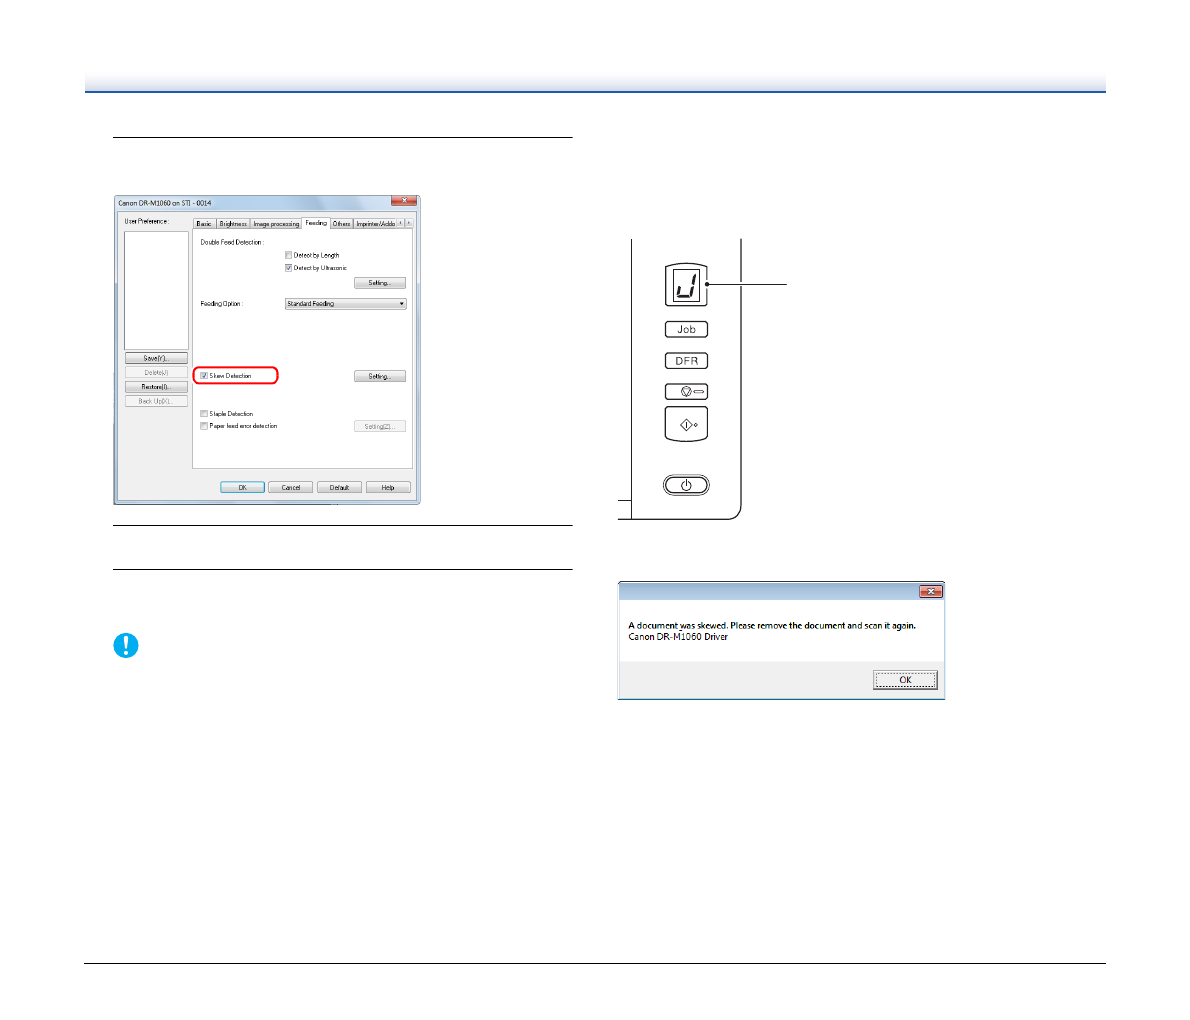
Task: Click the Default button in driver dialog
Action: click(339, 488)
